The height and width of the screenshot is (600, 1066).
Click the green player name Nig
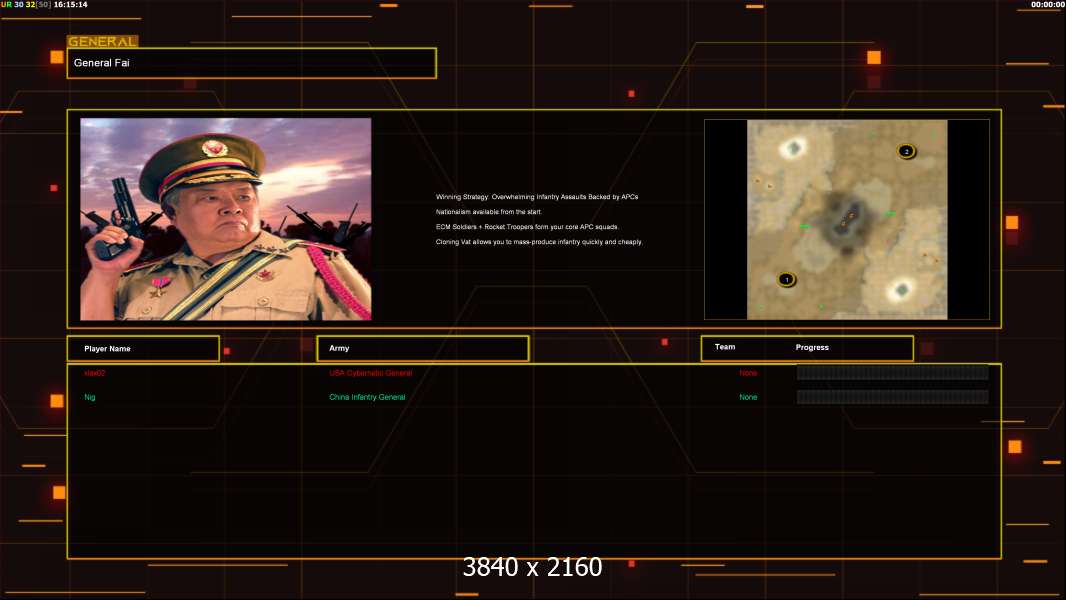point(90,397)
